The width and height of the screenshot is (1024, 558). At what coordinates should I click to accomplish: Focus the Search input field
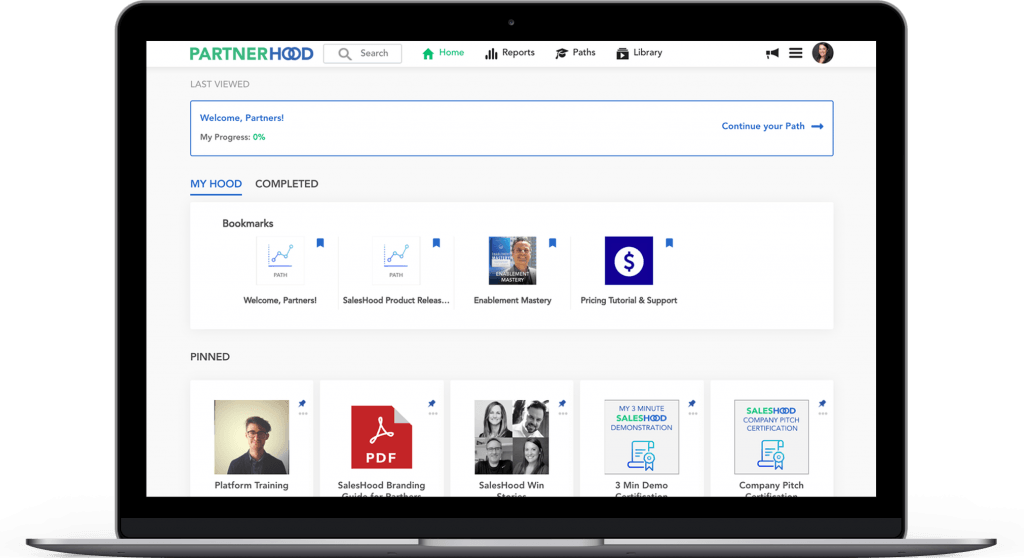pyautogui.click(x=362, y=54)
